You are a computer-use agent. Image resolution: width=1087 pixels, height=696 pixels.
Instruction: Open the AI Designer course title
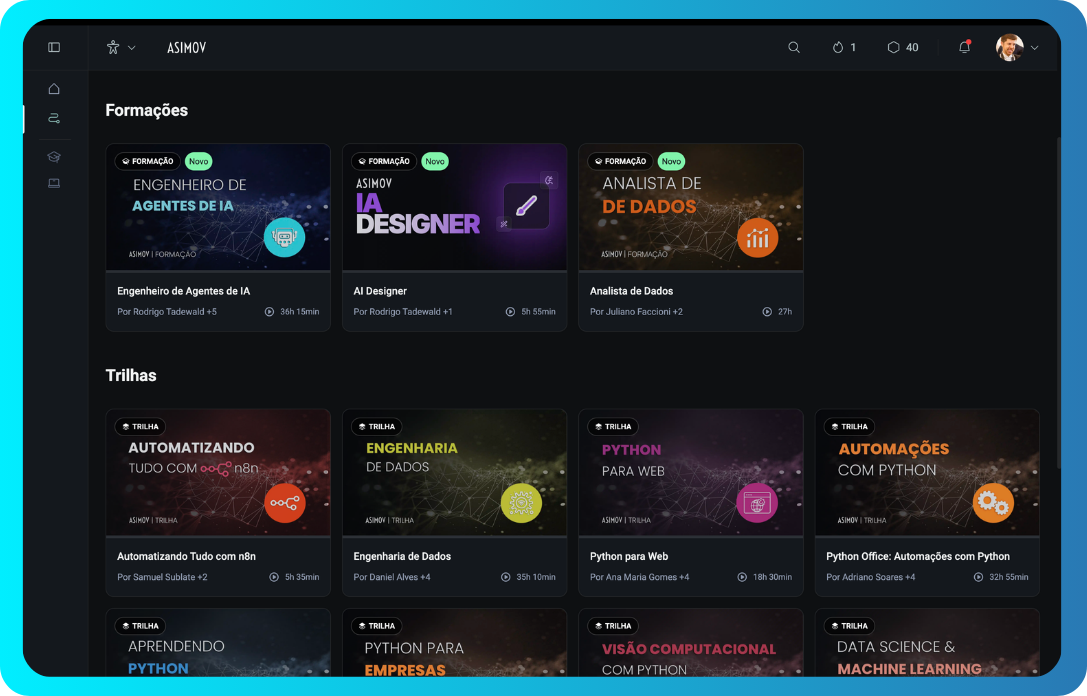point(380,291)
